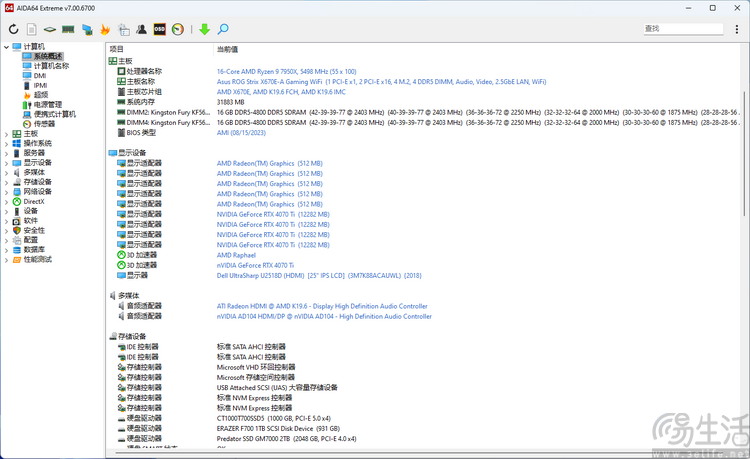Open the AMD Raphael 3D accelerator link
The width and height of the screenshot is (750, 459).
tap(236, 255)
